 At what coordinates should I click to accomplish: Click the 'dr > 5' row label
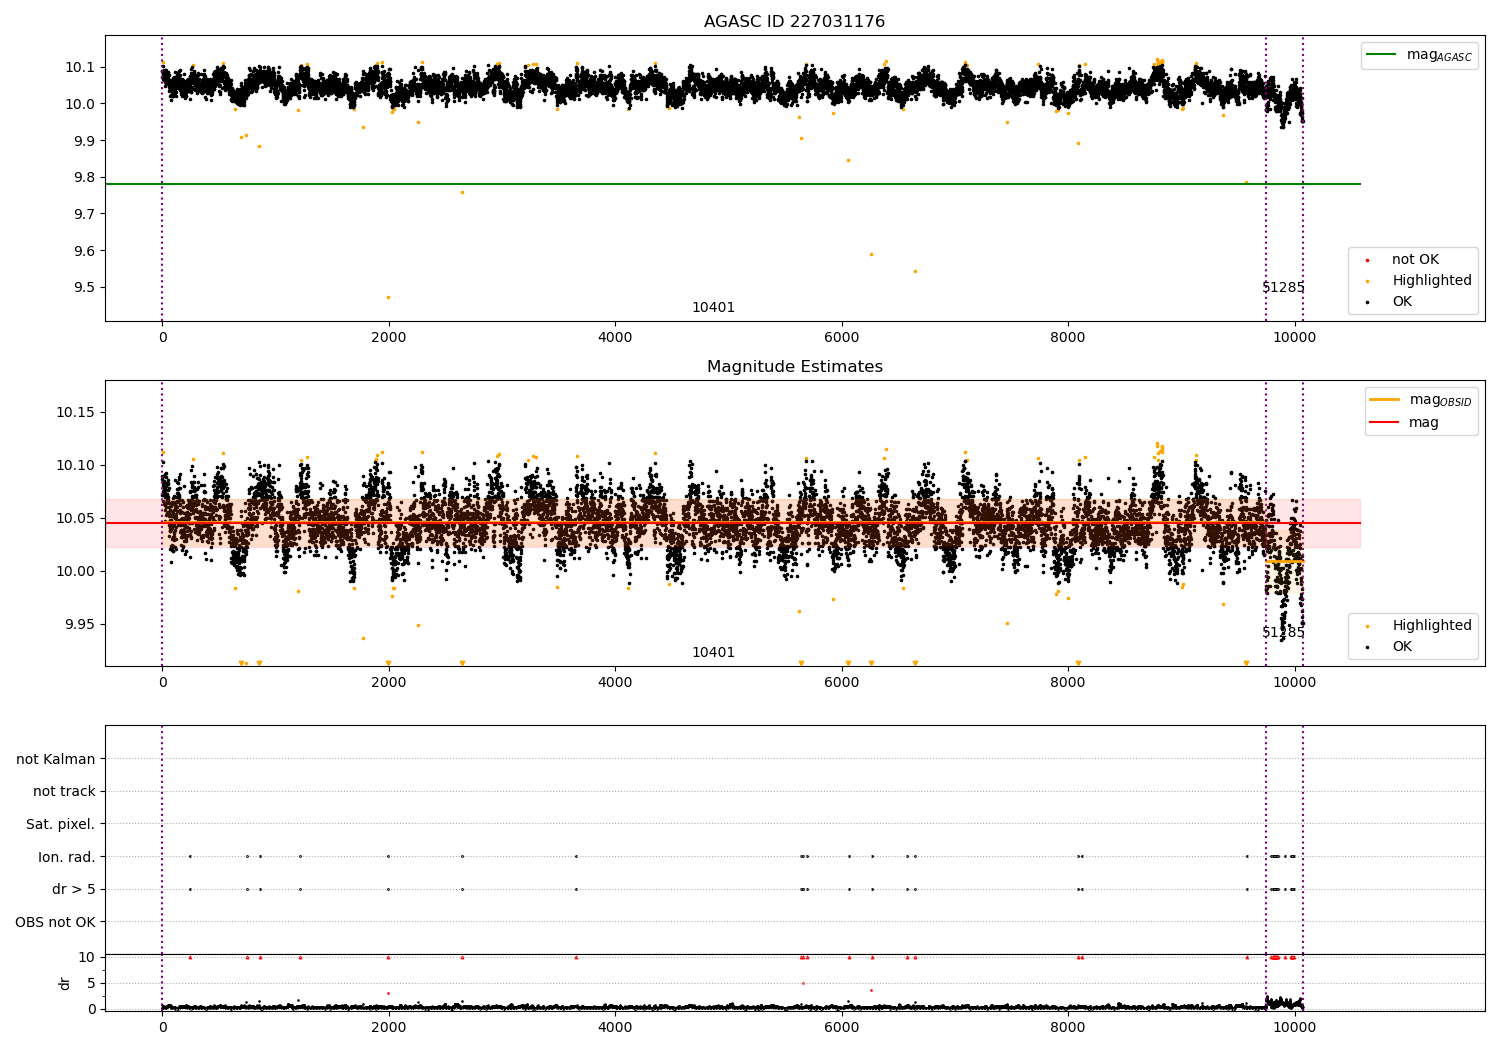74,890
